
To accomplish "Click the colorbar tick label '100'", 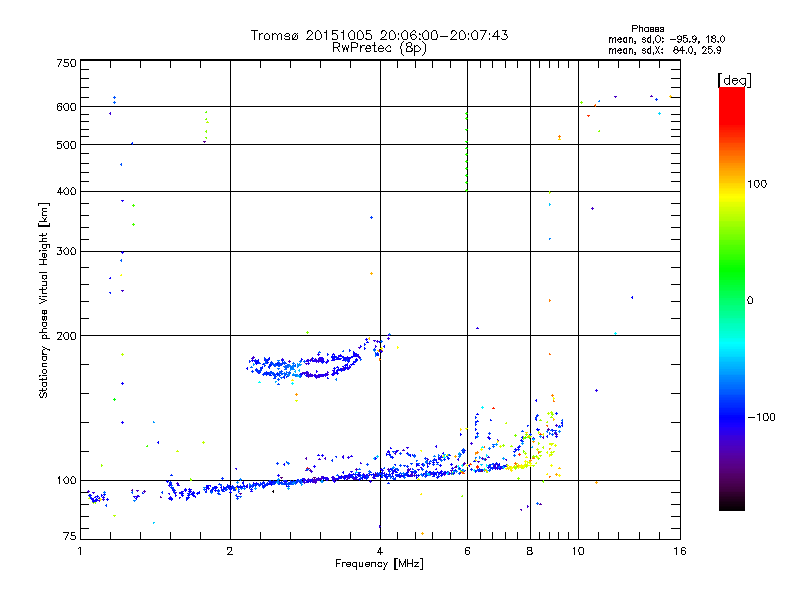I will coord(757,184).
